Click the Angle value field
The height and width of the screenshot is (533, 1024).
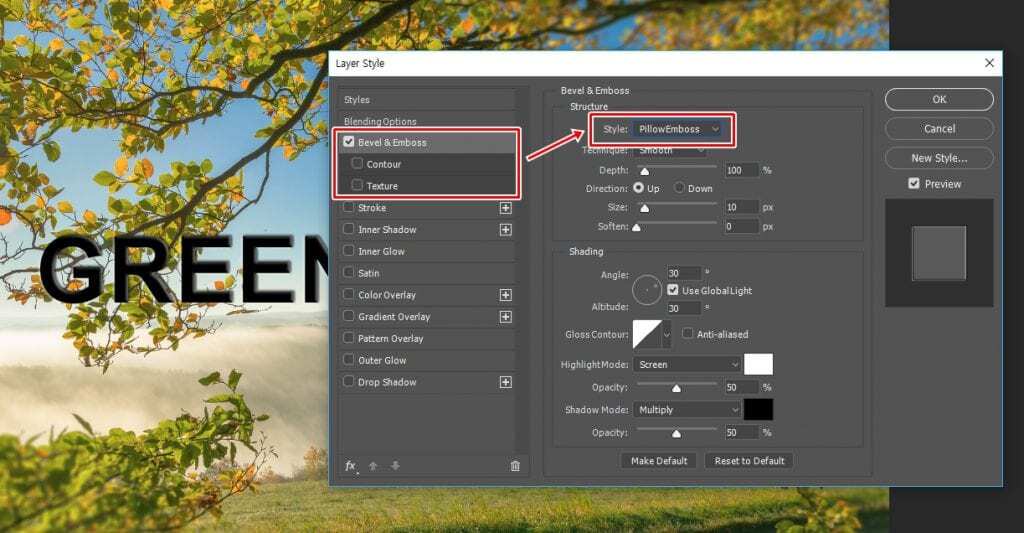(x=684, y=273)
